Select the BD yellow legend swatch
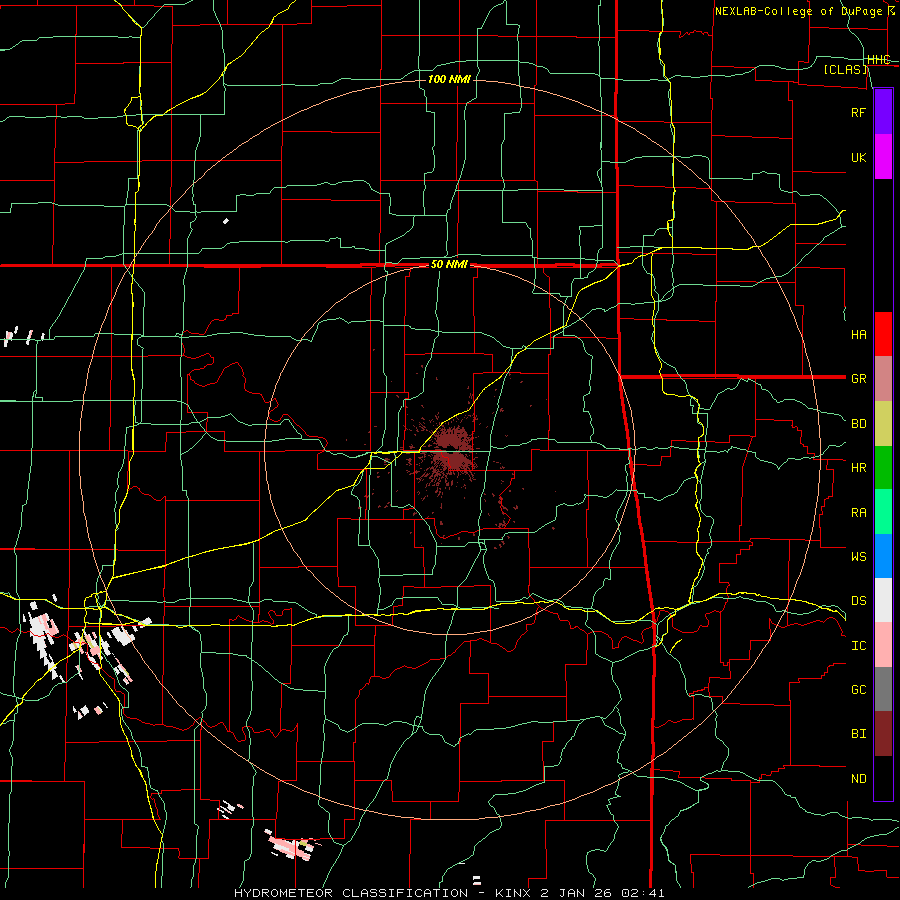 click(x=883, y=424)
